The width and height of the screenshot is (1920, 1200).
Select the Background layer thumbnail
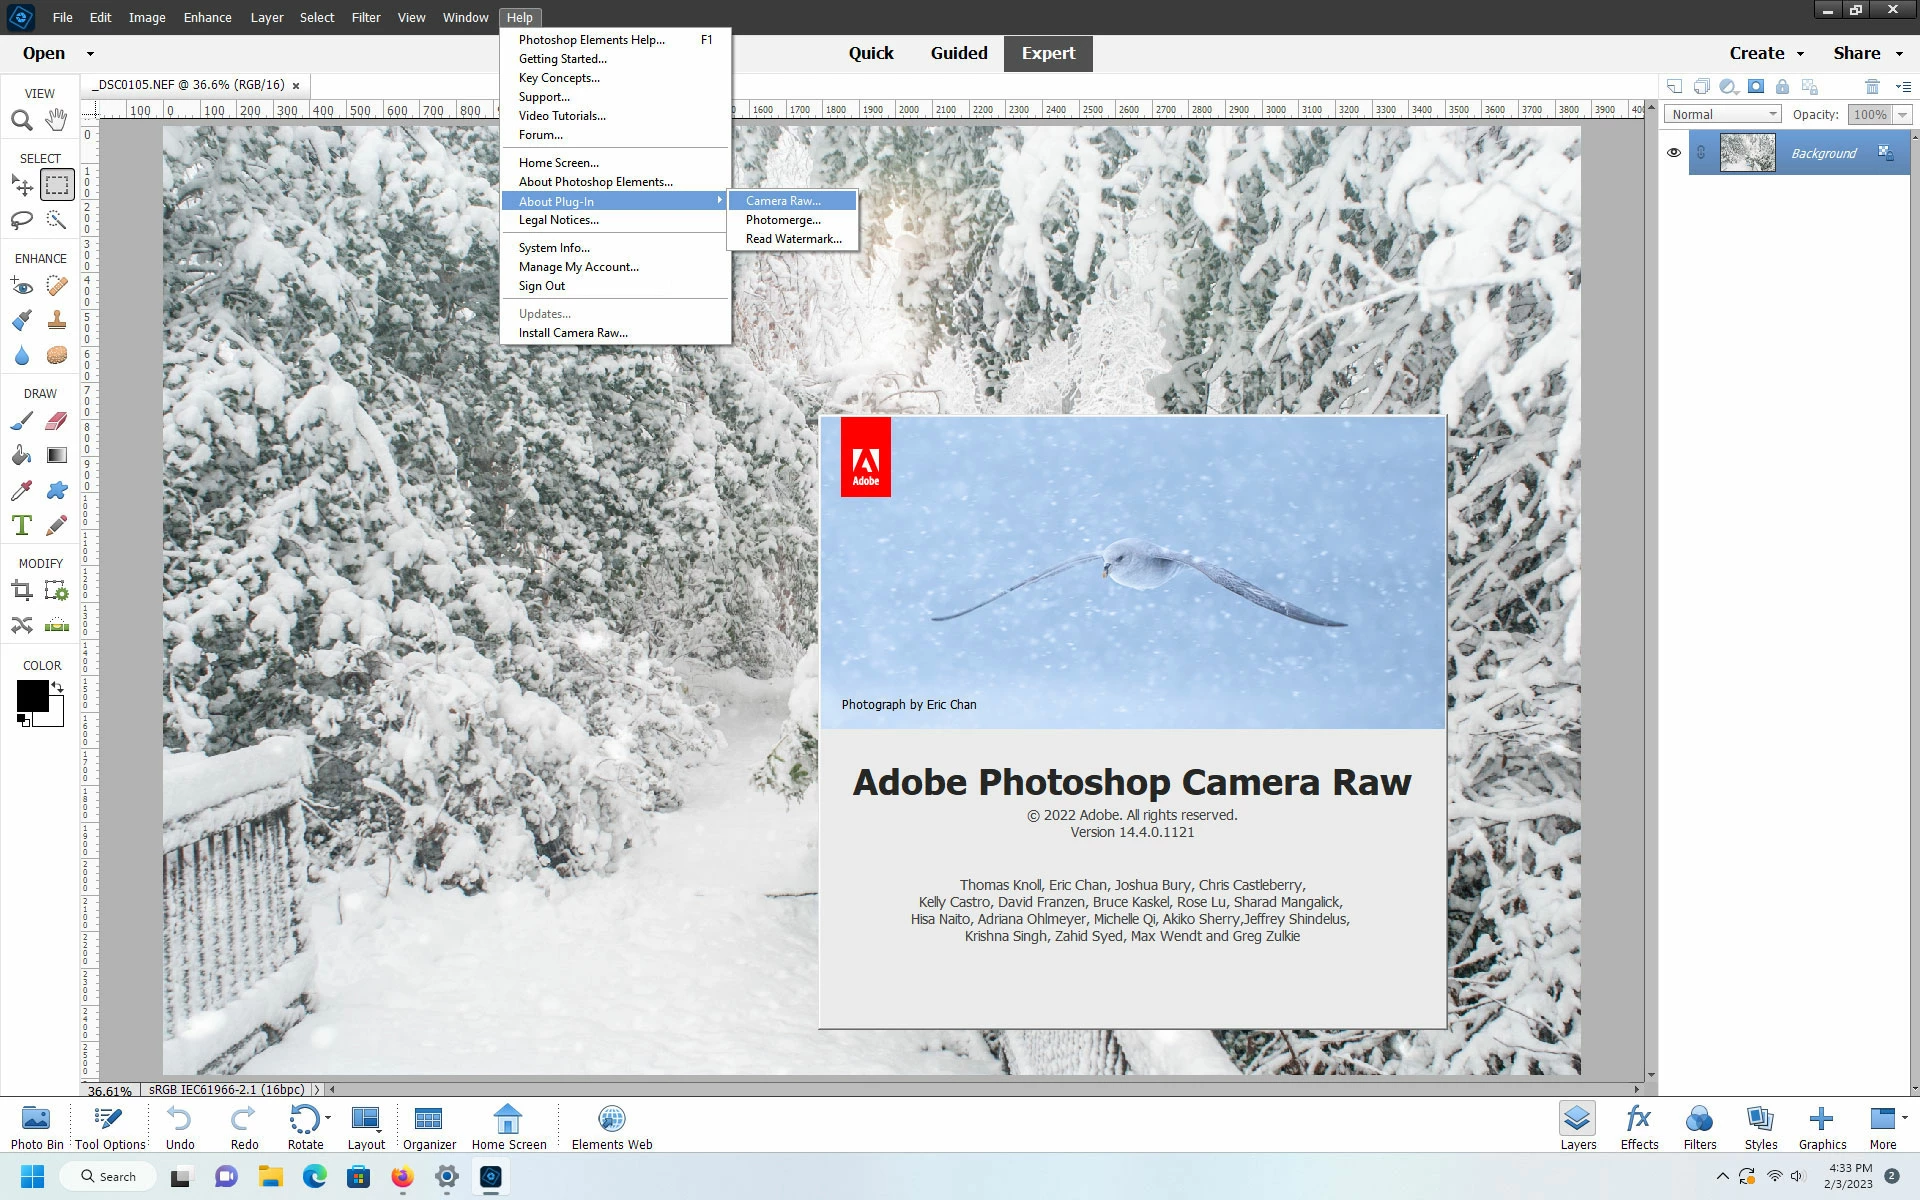coord(1747,153)
